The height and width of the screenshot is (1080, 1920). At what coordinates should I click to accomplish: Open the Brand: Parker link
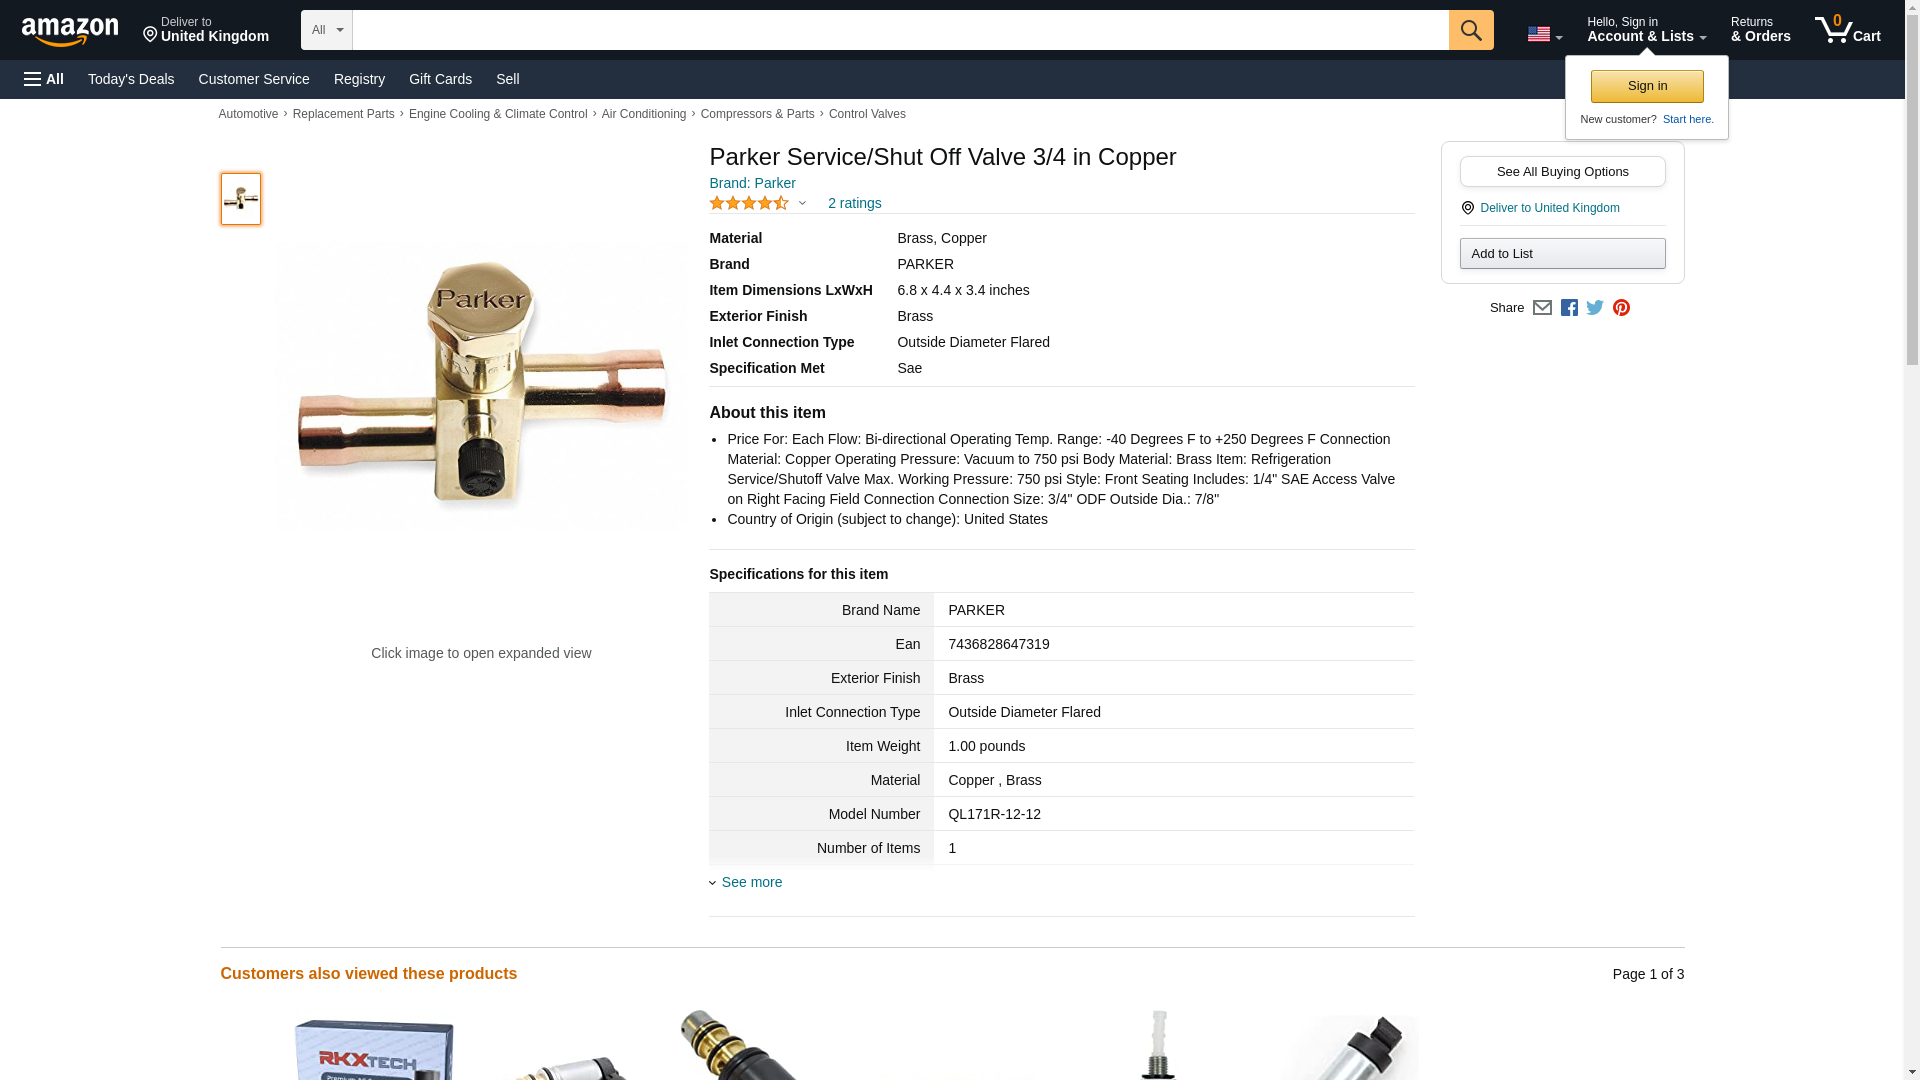click(x=752, y=183)
